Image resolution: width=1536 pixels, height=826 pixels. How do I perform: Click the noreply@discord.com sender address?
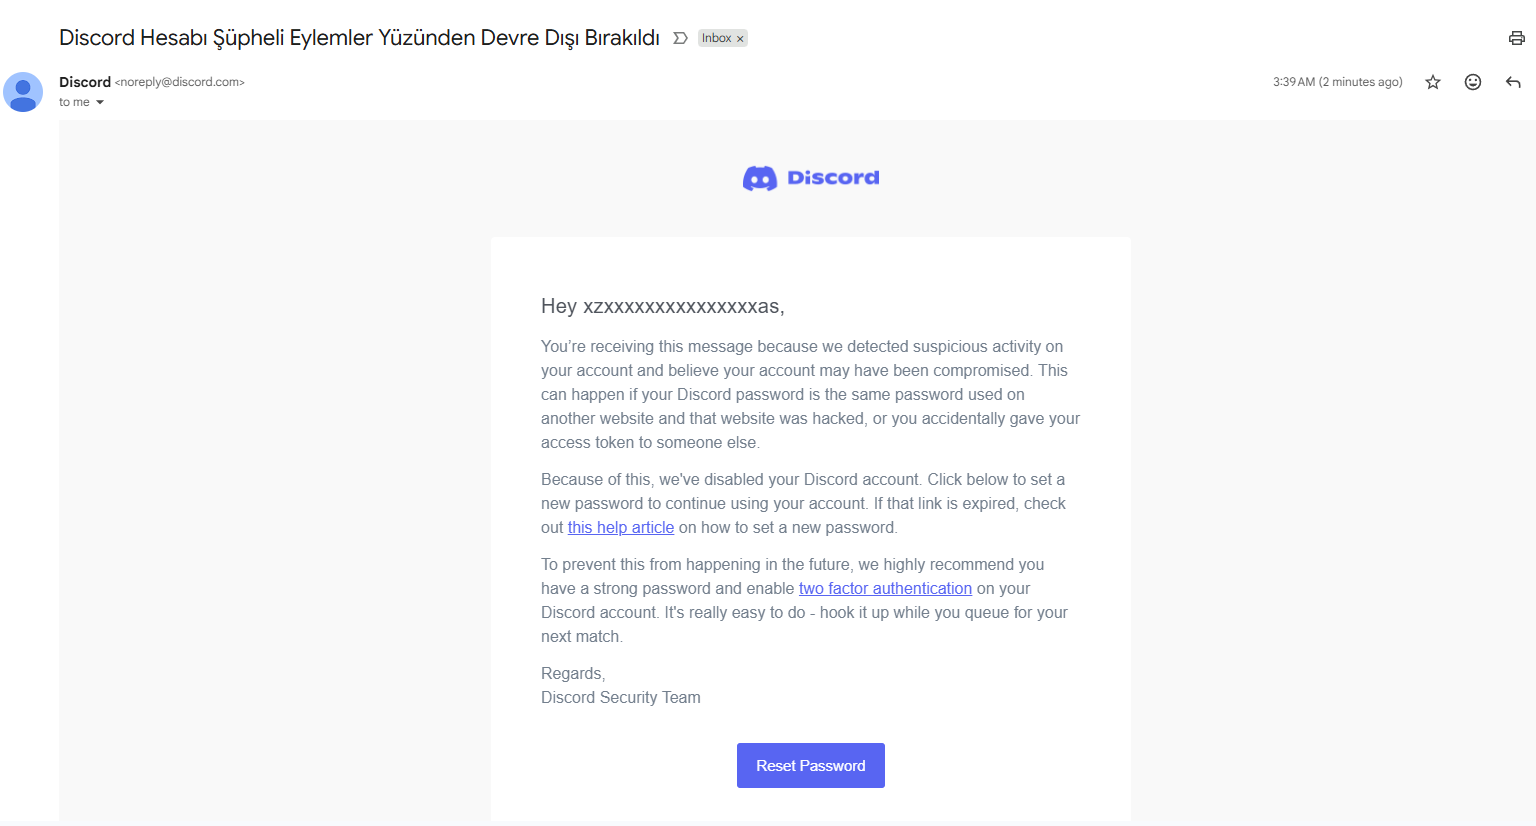[x=180, y=82]
